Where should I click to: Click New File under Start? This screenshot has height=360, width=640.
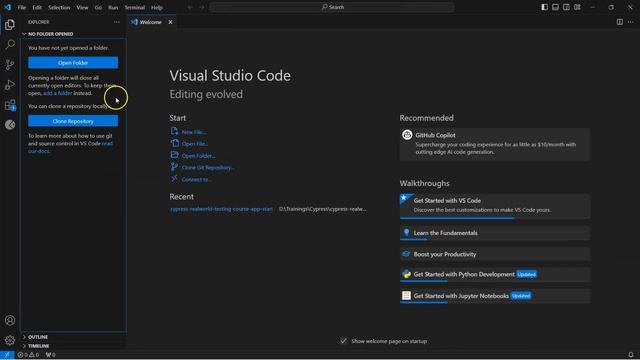click(189, 131)
